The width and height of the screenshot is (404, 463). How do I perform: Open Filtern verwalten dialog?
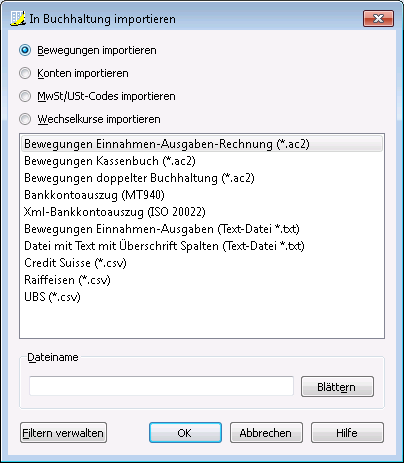click(63, 433)
